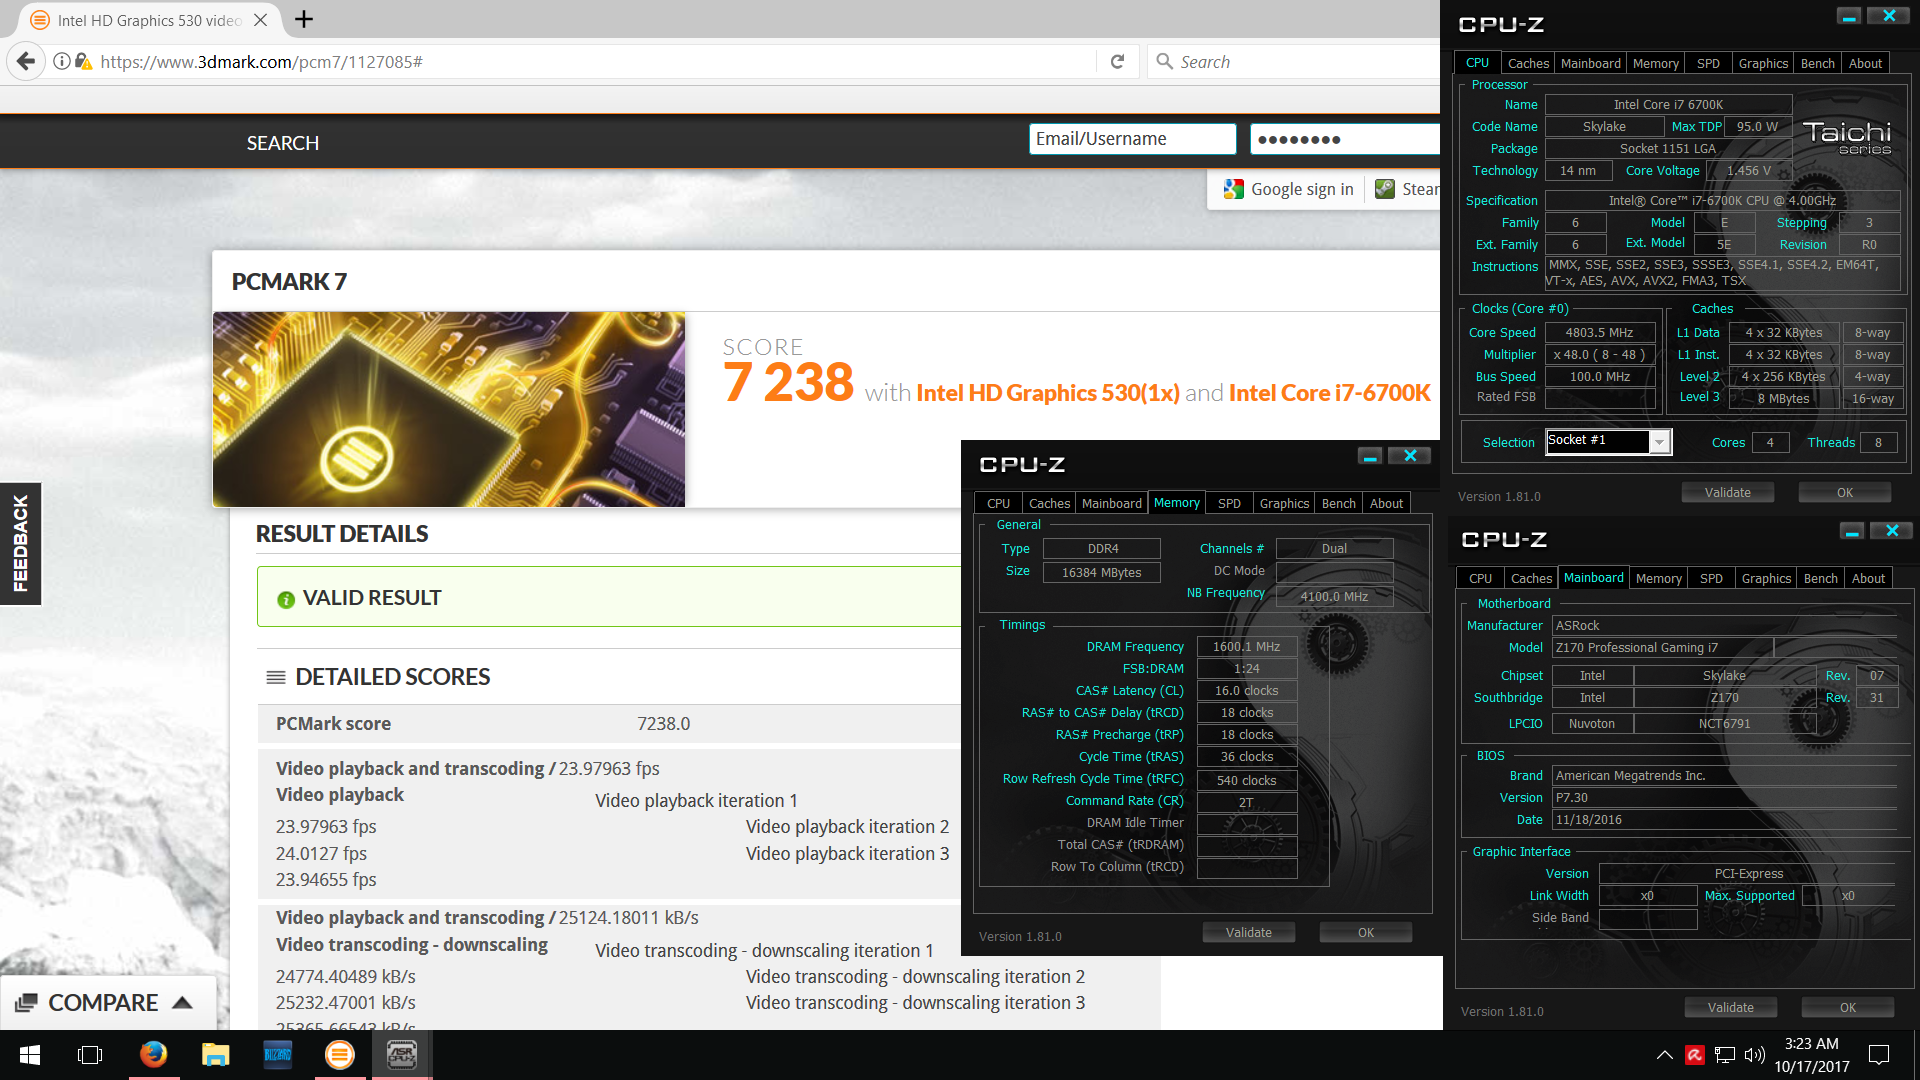
Task: Click the site information icon in address bar
Action: [62, 62]
